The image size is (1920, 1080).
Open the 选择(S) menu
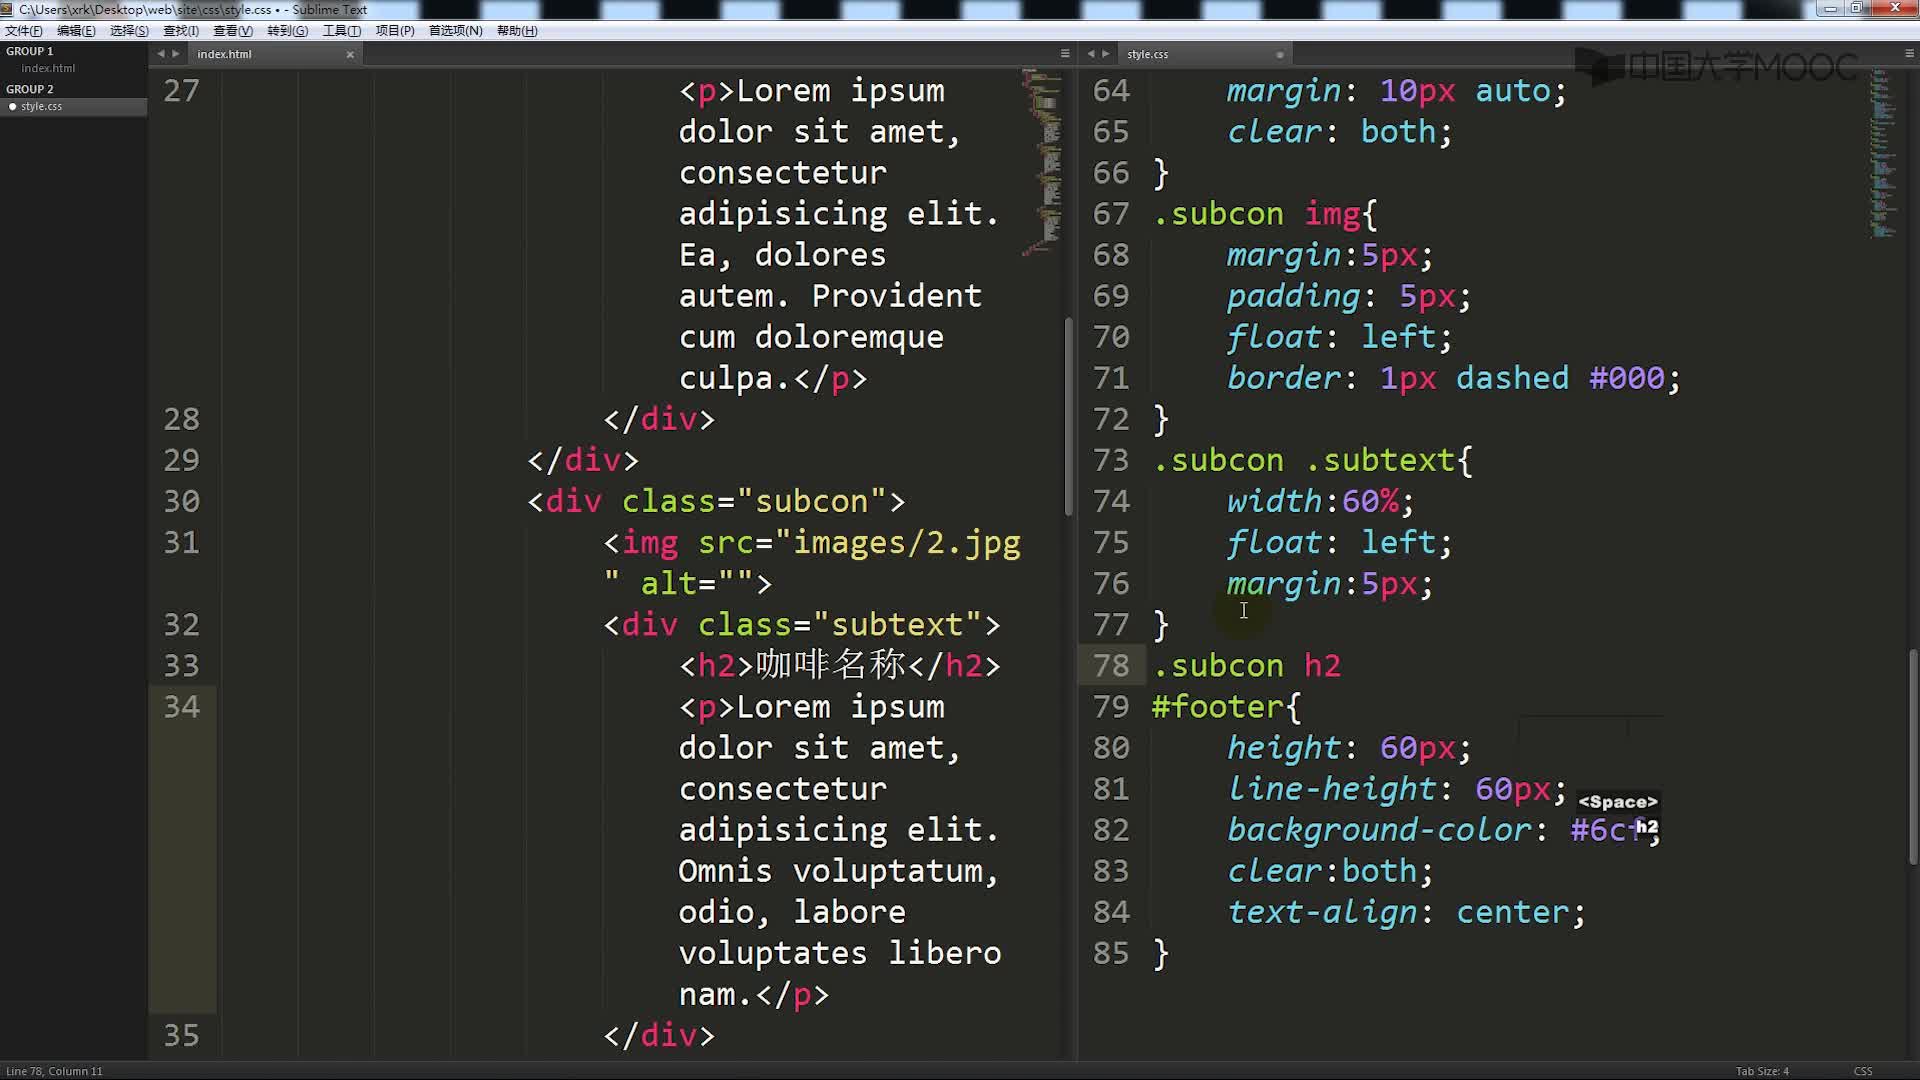click(129, 30)
